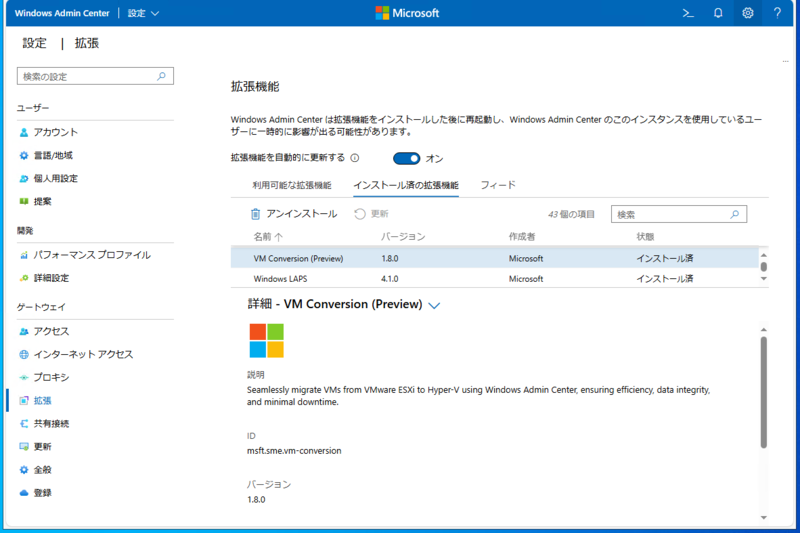
Task: Click the パフォーマンス プロファイル icon
Action: pos(24,255)
